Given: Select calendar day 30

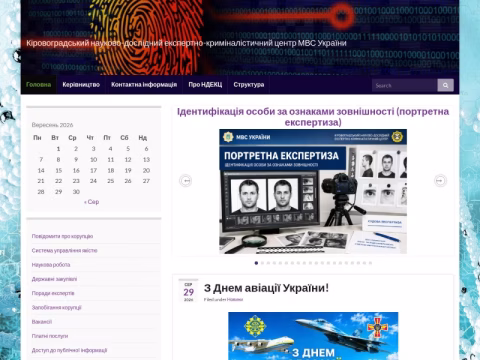Looking at the screenshot, I should point(76,192).
